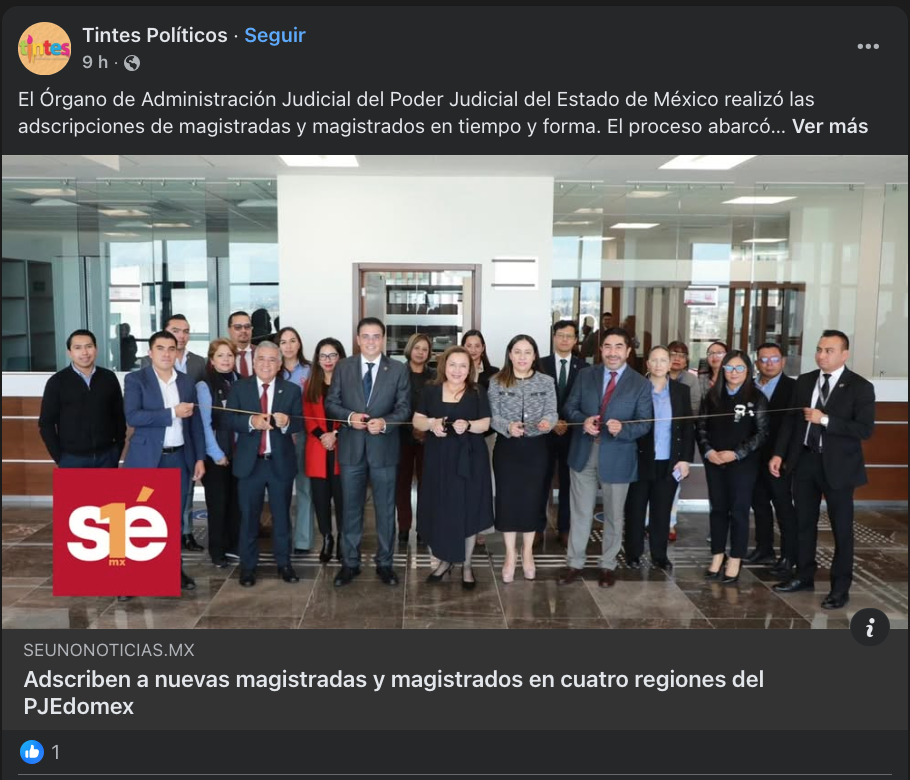The width and height of the screenshot is (910, 780).
Task: Open the ribbon-cutting article photo
Action: 455,392
